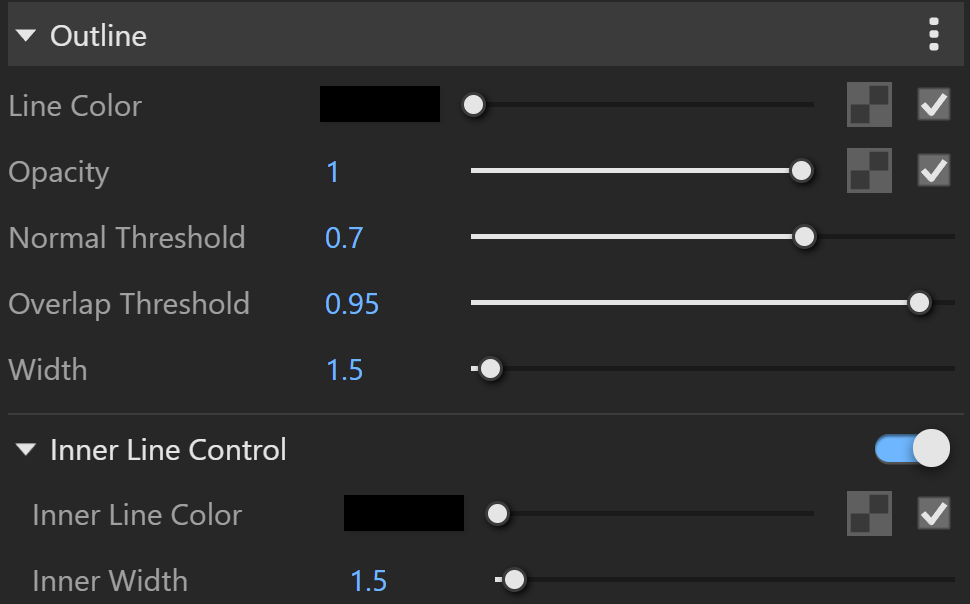
Task: Click the Opacity value field showing 1
Action: click(x=333, y=171)
